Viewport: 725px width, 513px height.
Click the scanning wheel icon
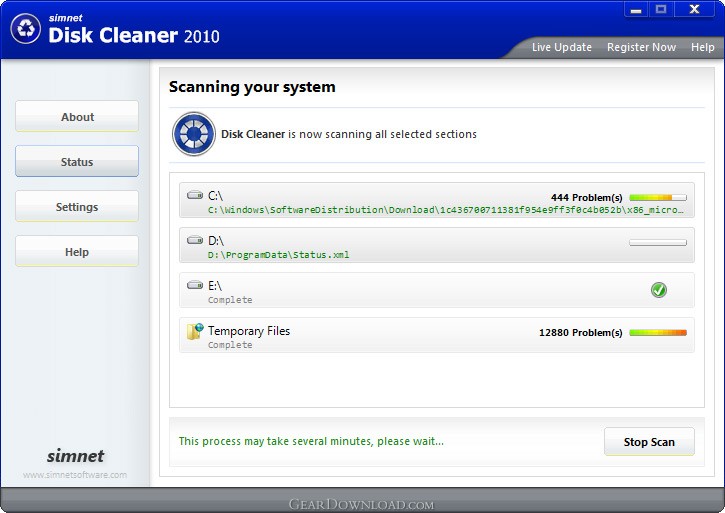click(194, 134)
